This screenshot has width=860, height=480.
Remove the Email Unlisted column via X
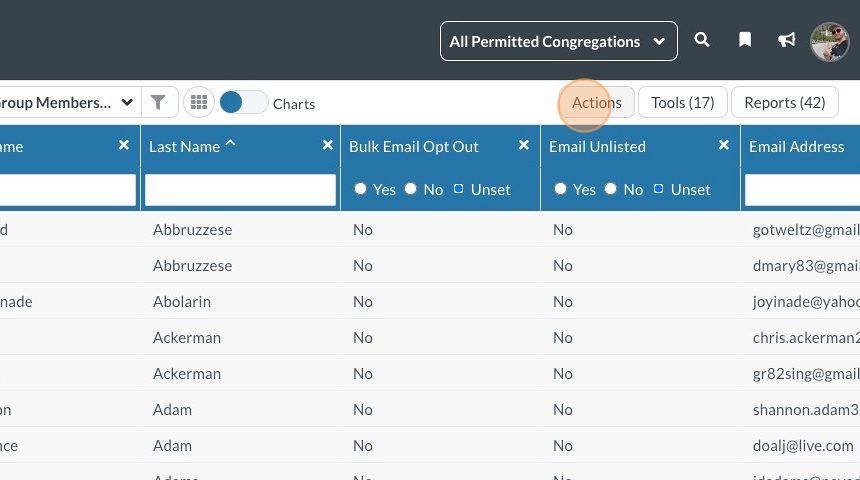coord(723,145)
